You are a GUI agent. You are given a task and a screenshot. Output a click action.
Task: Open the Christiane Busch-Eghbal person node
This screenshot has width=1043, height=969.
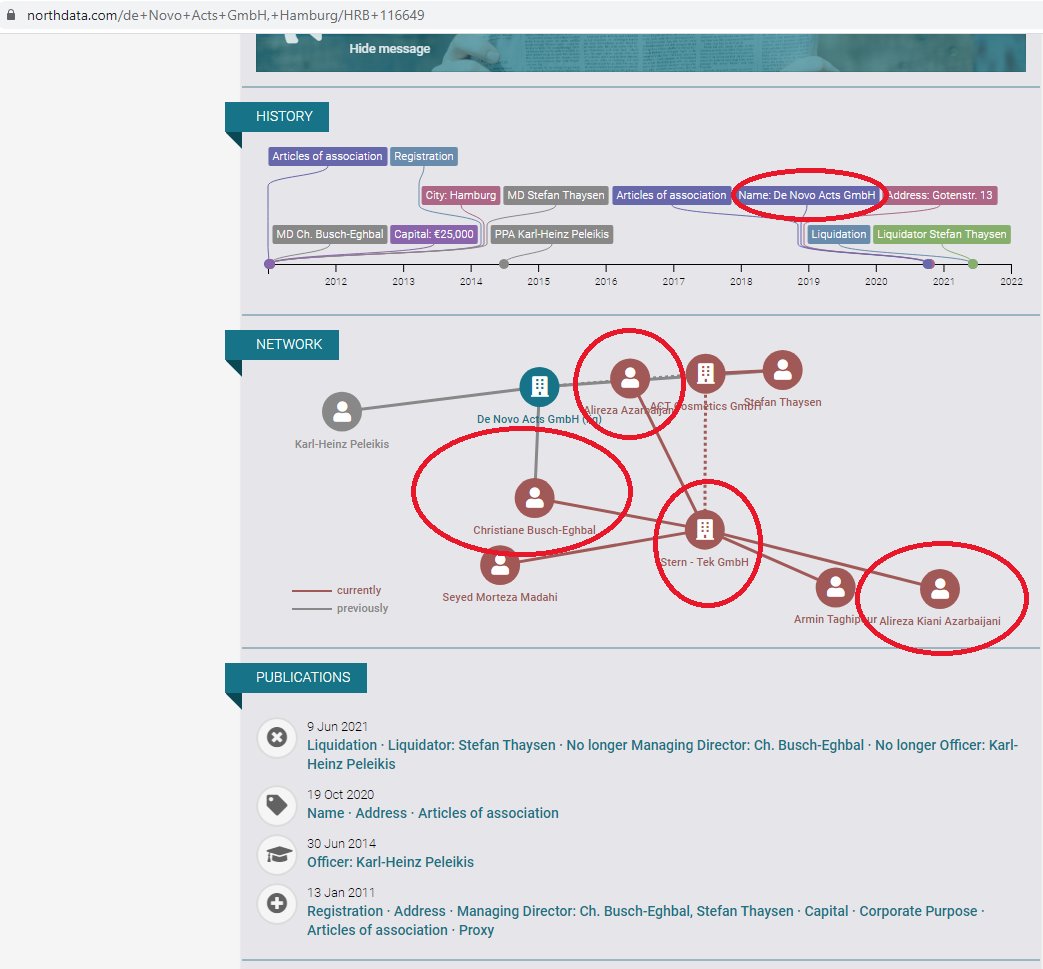click(x=534, y=498)
